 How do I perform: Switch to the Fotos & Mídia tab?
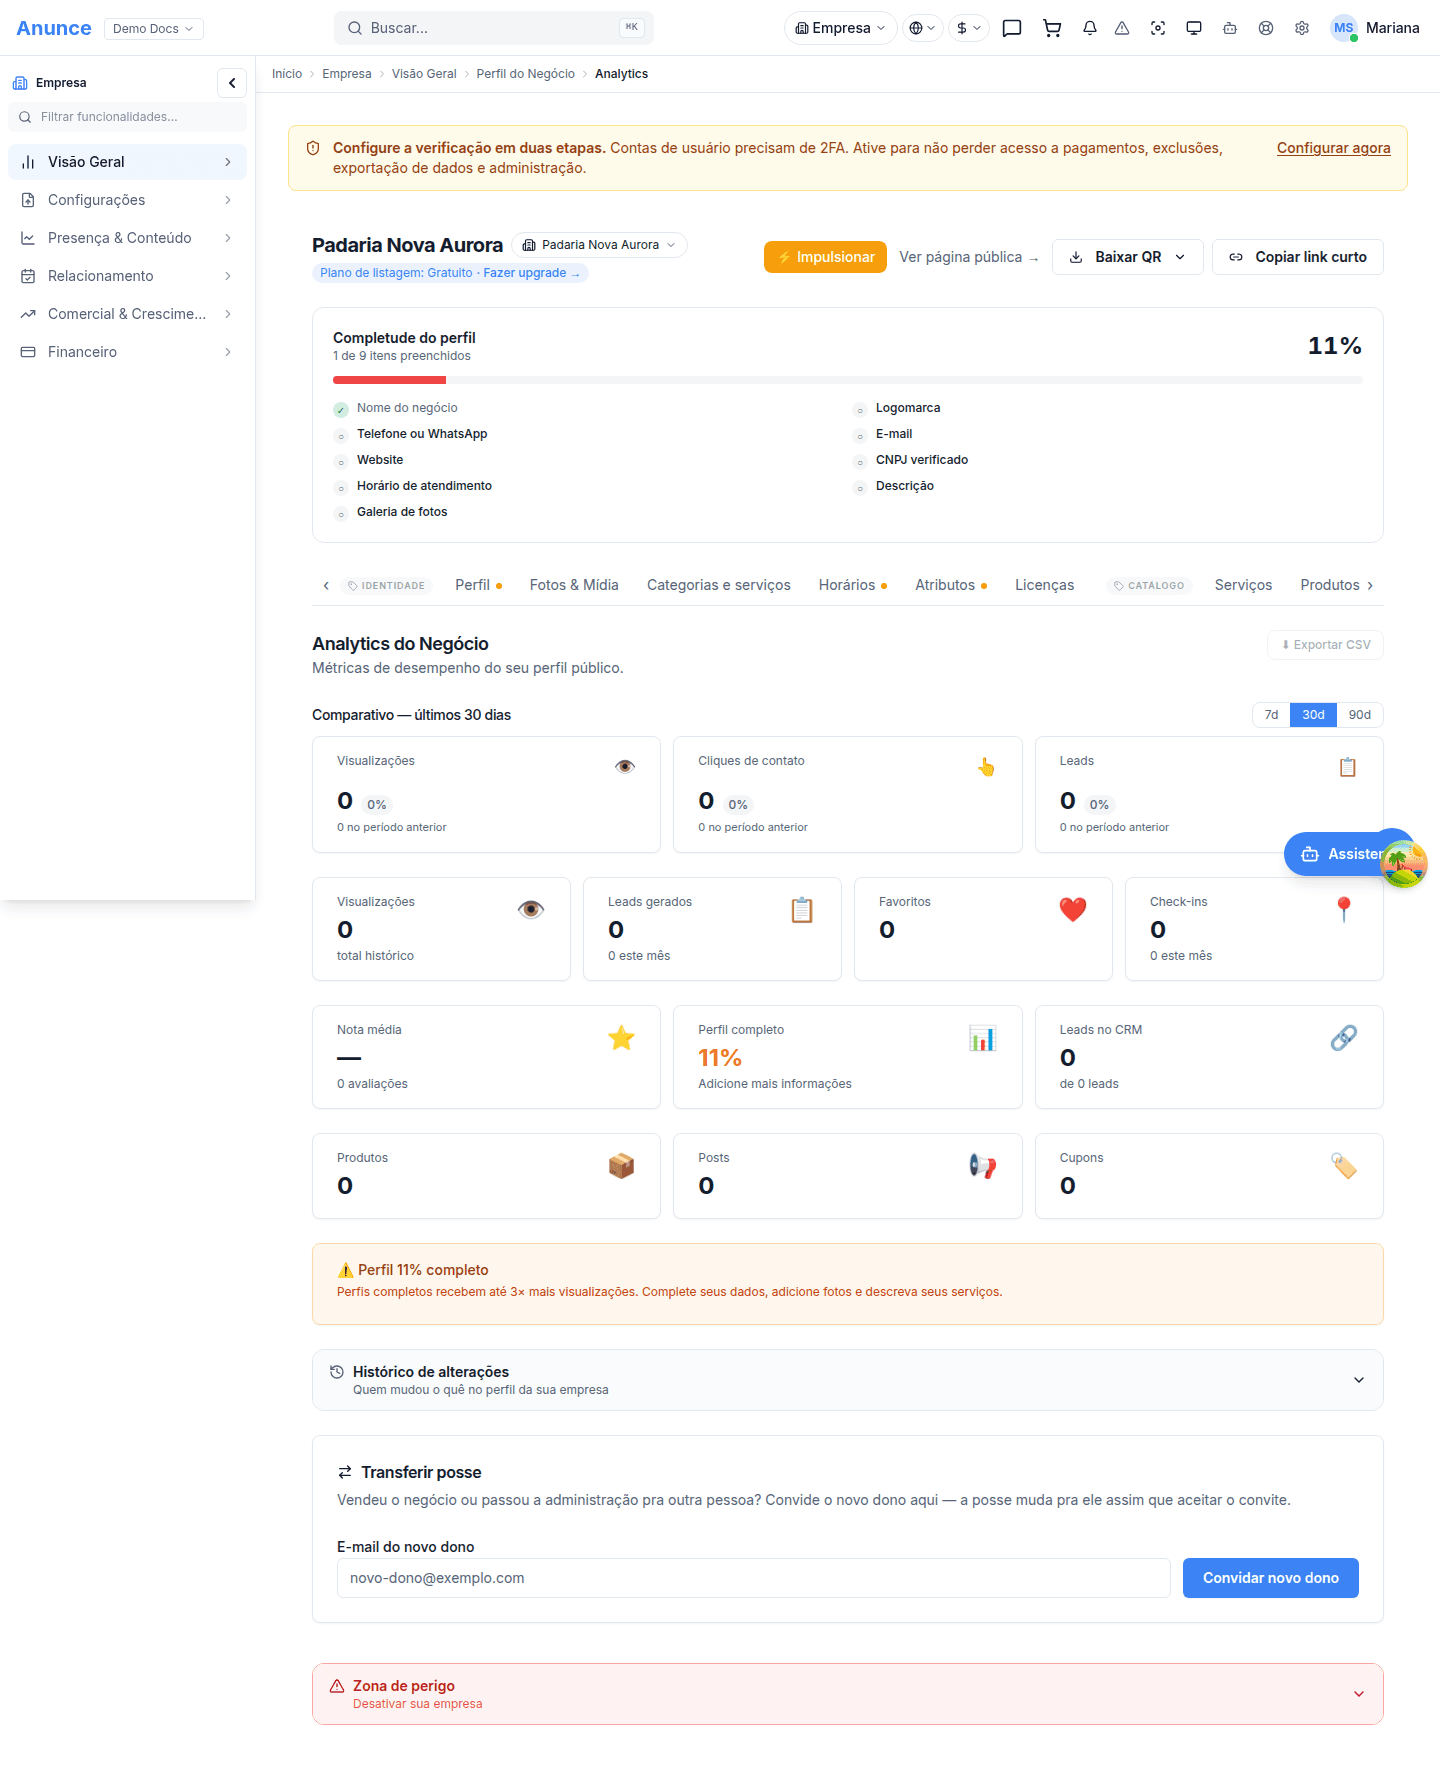click(x=574, y=585)
